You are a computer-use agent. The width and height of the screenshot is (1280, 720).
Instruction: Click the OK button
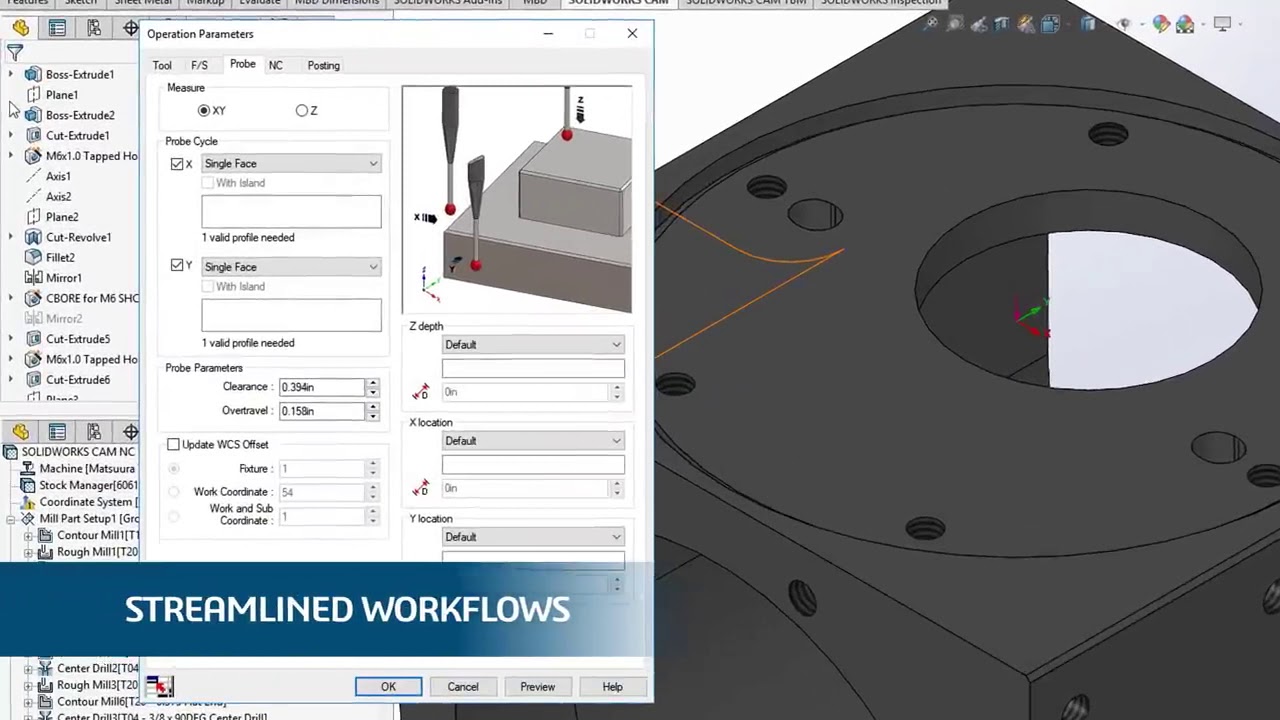(x=388, y=687)
